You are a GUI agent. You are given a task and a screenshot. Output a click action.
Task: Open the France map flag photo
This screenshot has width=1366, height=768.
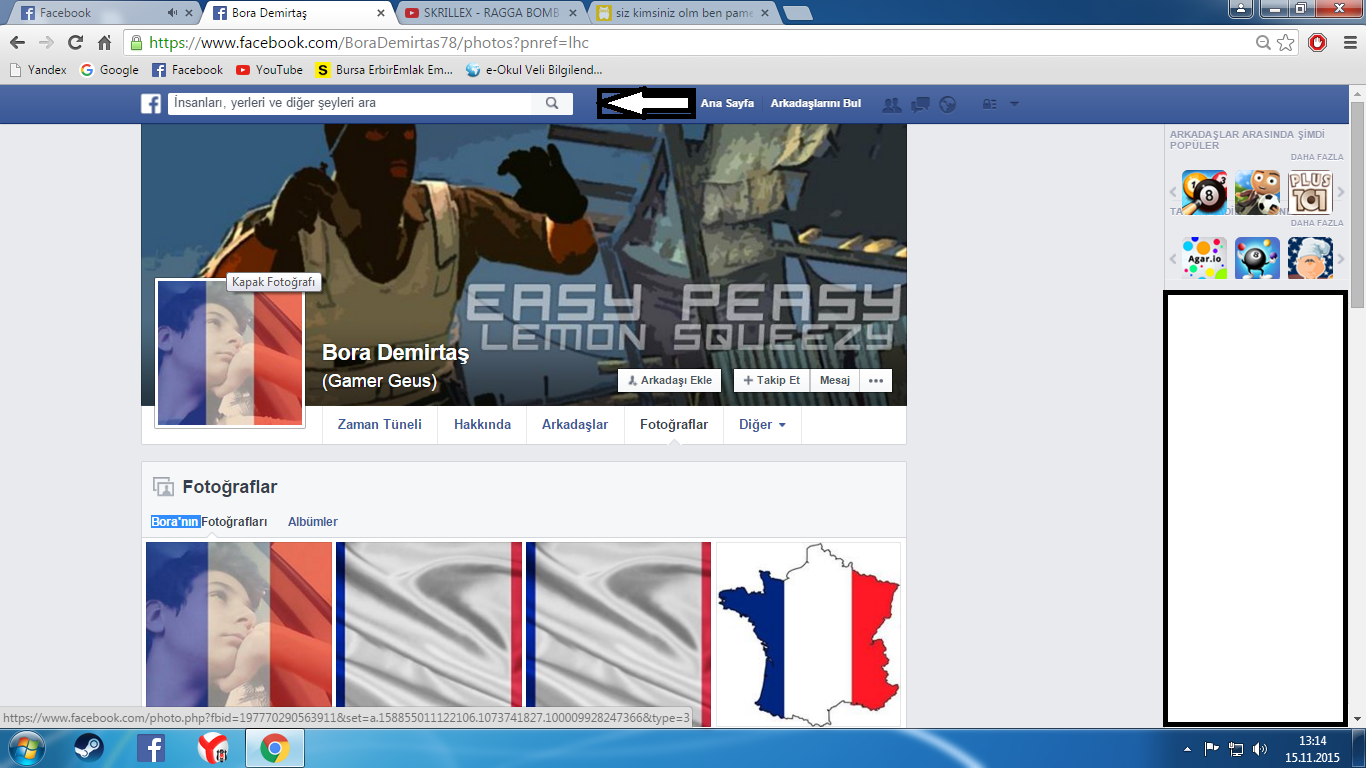tap(808, 634)
